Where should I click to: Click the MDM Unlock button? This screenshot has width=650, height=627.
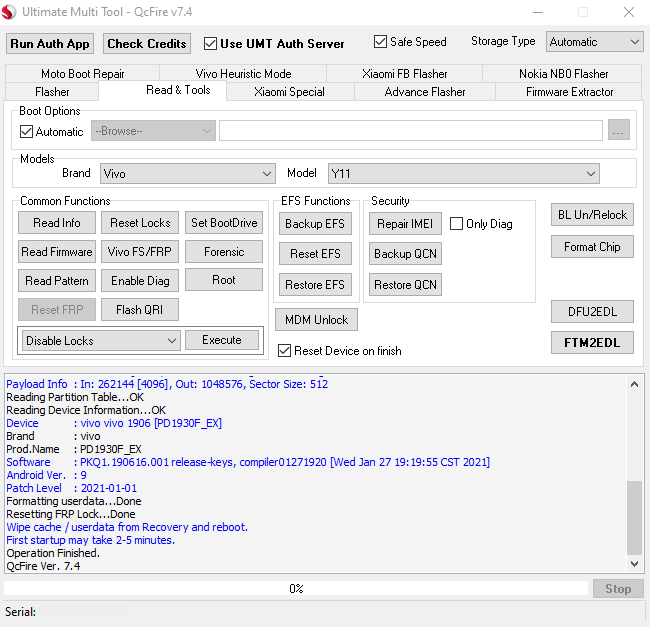[316, 320]
